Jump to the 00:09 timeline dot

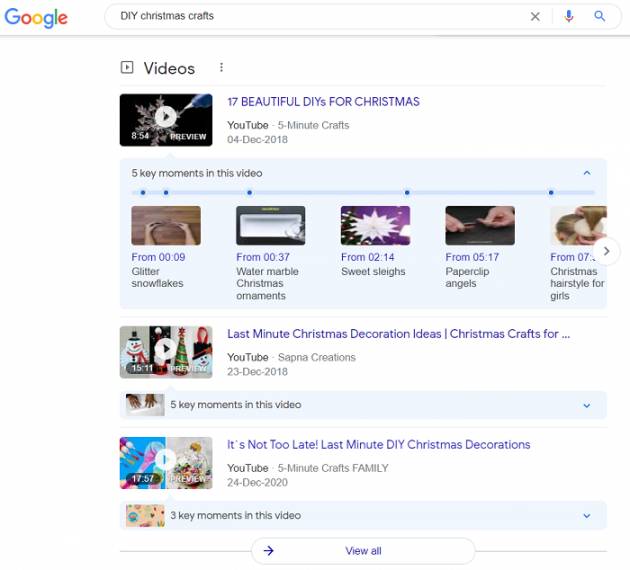(143, 192)
